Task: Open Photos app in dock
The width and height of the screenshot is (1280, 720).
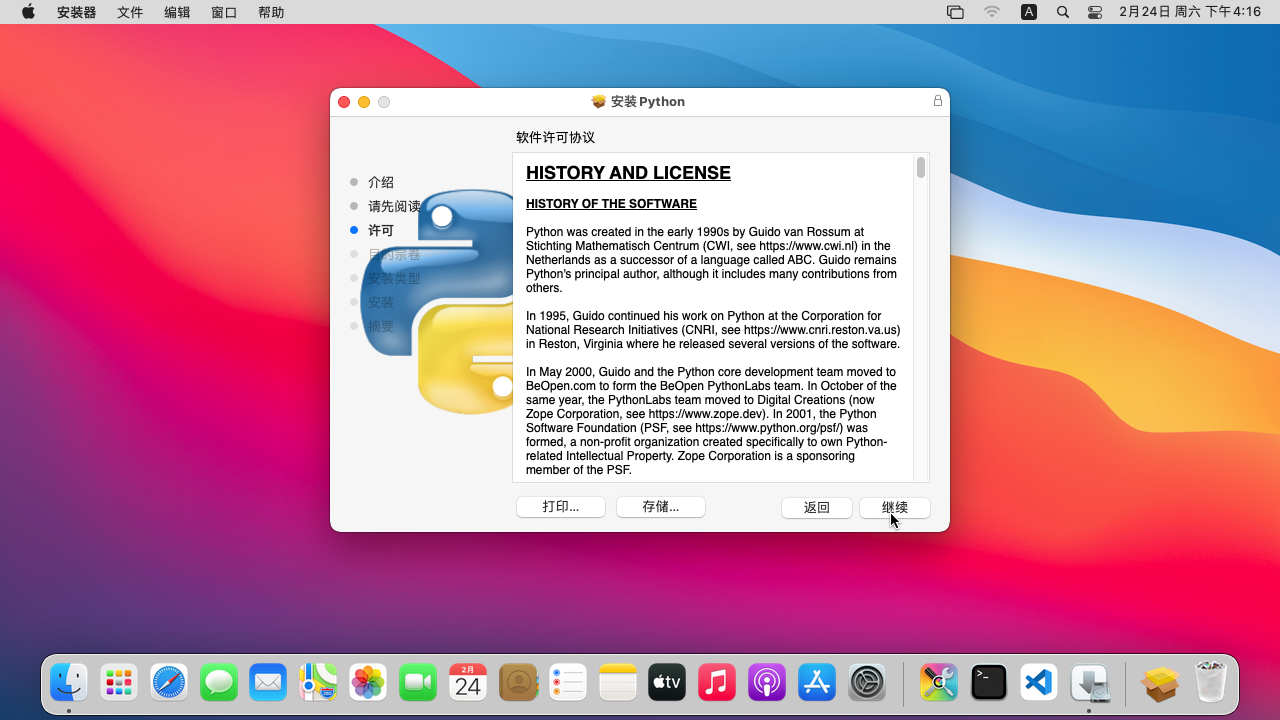Action: tap(368, 683)
